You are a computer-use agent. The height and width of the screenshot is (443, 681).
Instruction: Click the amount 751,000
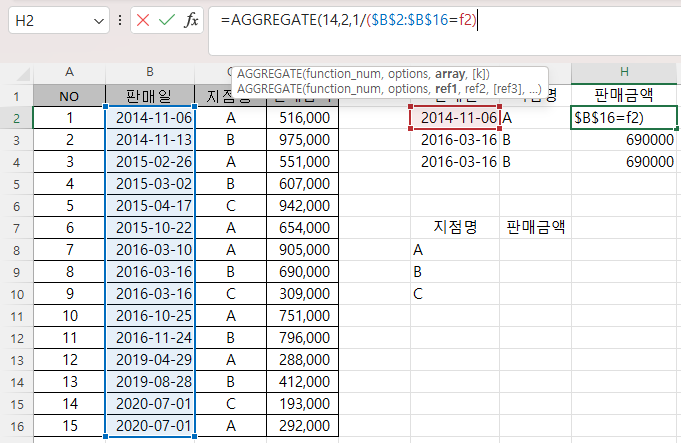click(x=302, y=316)
